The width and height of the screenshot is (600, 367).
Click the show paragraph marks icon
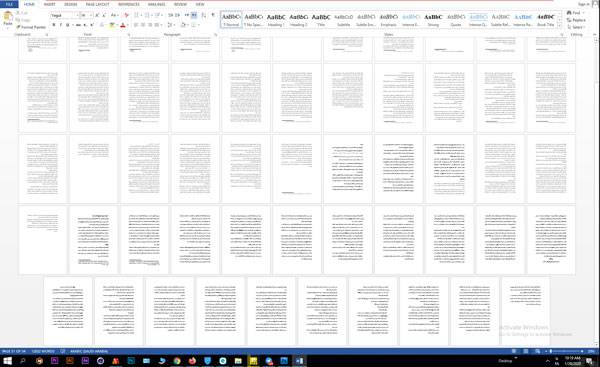[x=213, y=15]
